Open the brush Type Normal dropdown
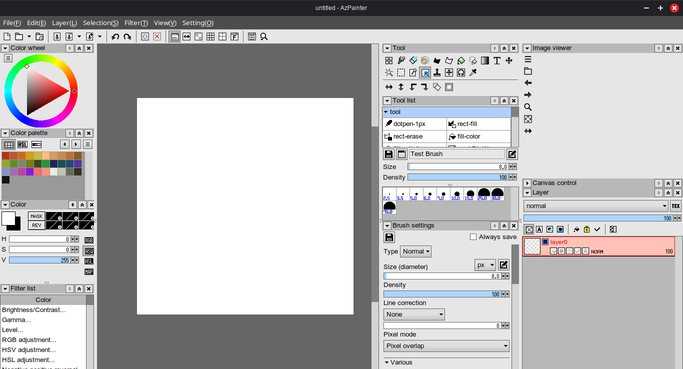Viewport: 683px width, 369px height. [416, 251]
